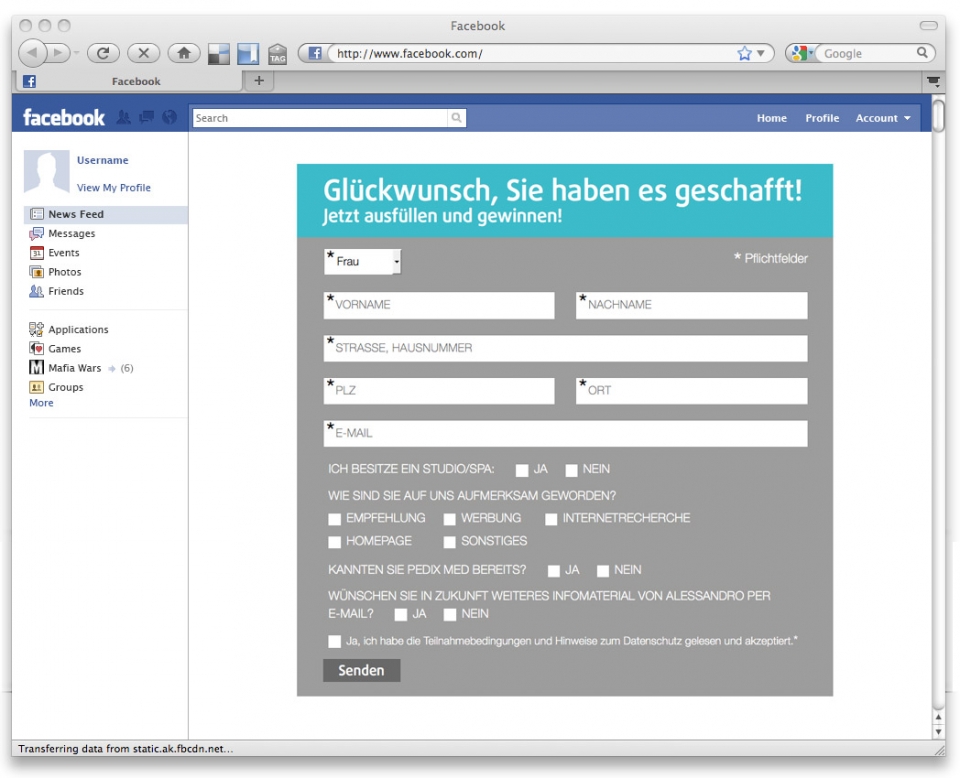The height and width of the screenshot is (778, 960).
Task: Select the Facebook browser tab
Action: 127,81
